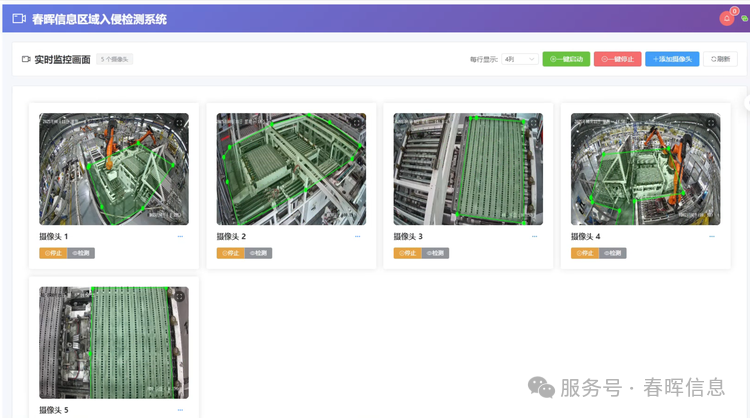
Task: Click fullscreen icon on Camera 5 feed
Action: (x=179, y=297)
